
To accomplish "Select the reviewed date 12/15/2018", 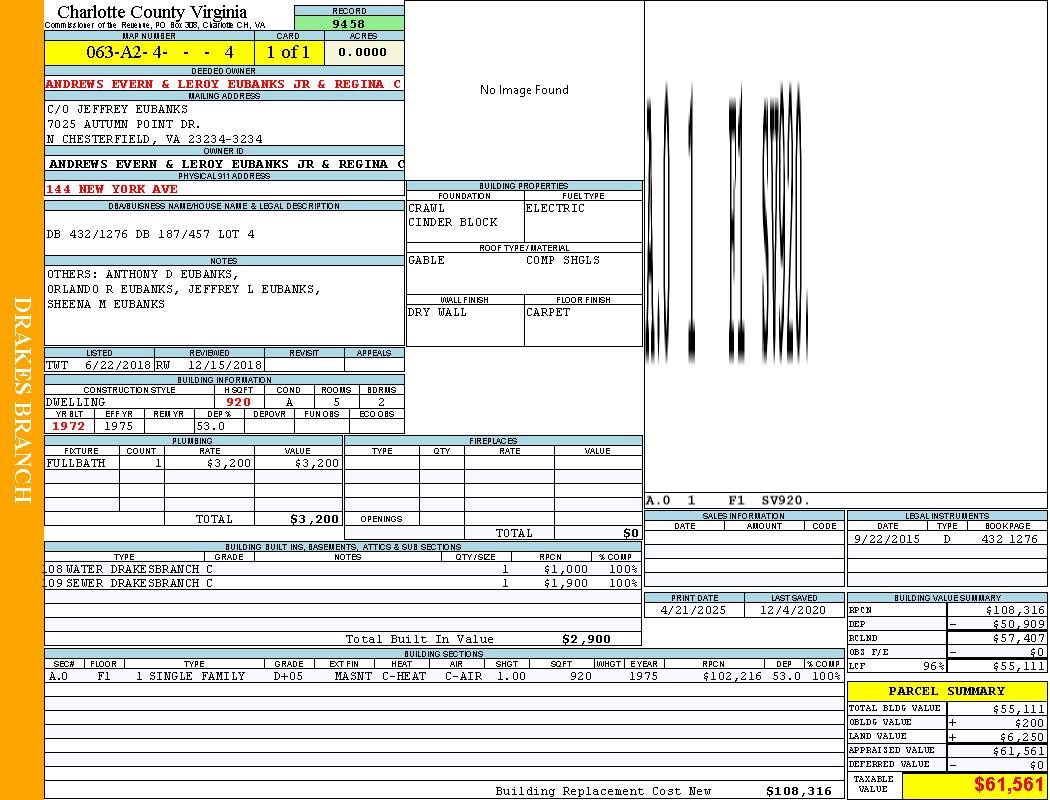I will tap(224, 366).
